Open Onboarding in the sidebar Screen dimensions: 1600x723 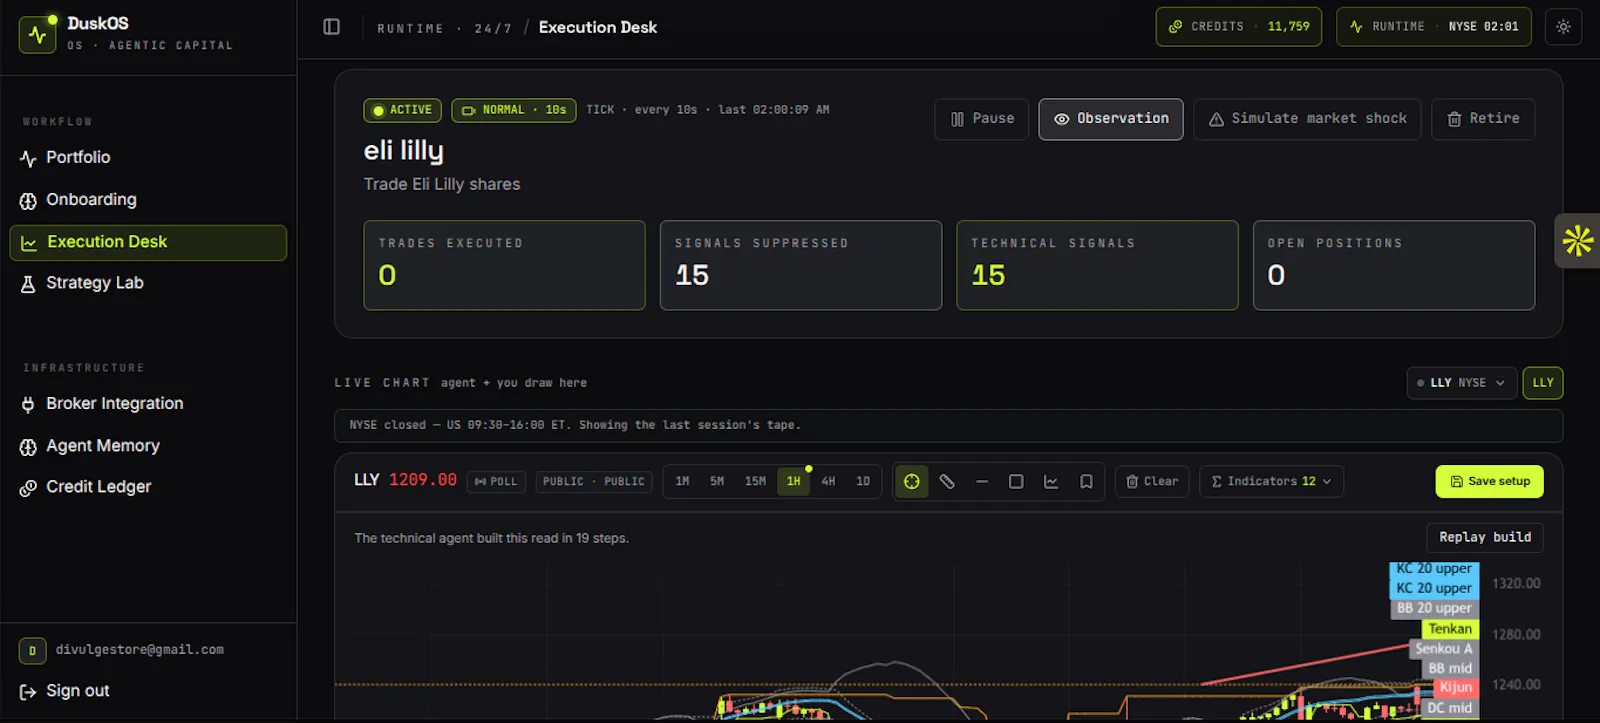pos(148,200)
